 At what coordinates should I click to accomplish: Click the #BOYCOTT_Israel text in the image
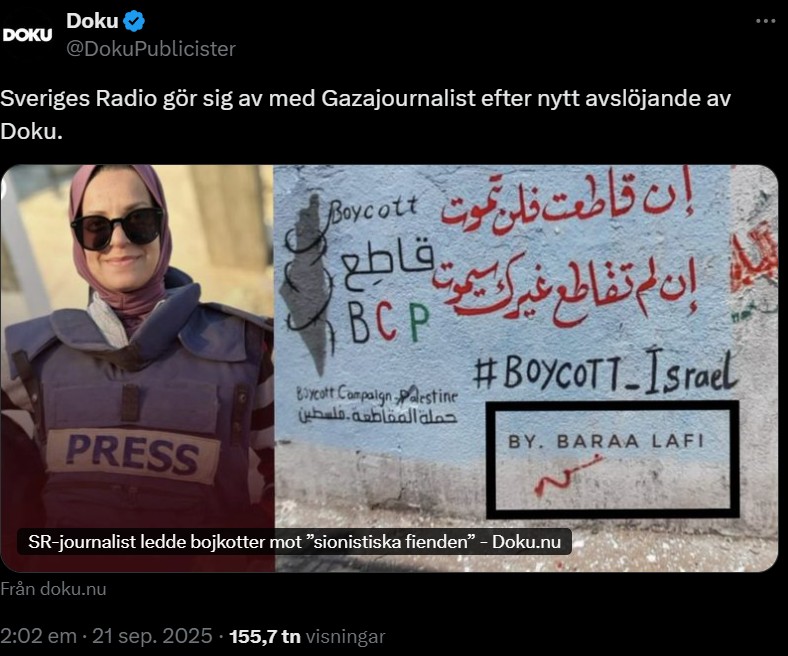pos(605,371)
